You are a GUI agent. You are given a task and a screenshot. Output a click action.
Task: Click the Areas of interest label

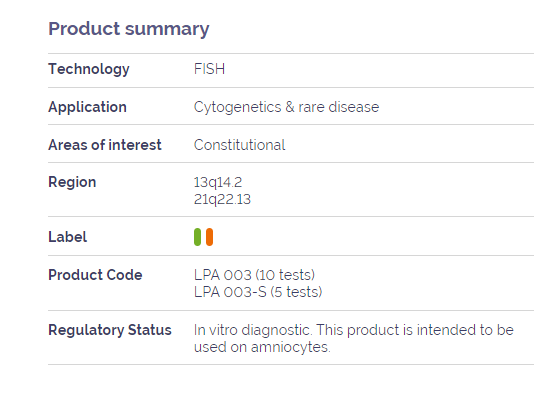[105, 145]
